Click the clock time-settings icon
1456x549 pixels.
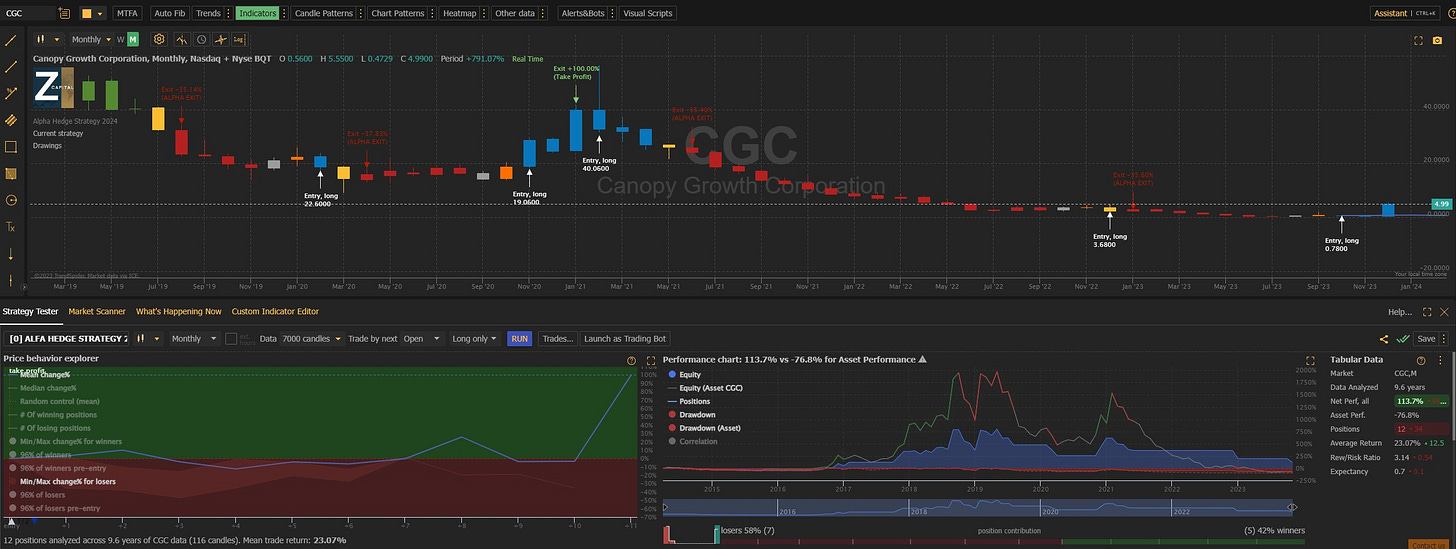pyautogui.click(x=202, y=39)
